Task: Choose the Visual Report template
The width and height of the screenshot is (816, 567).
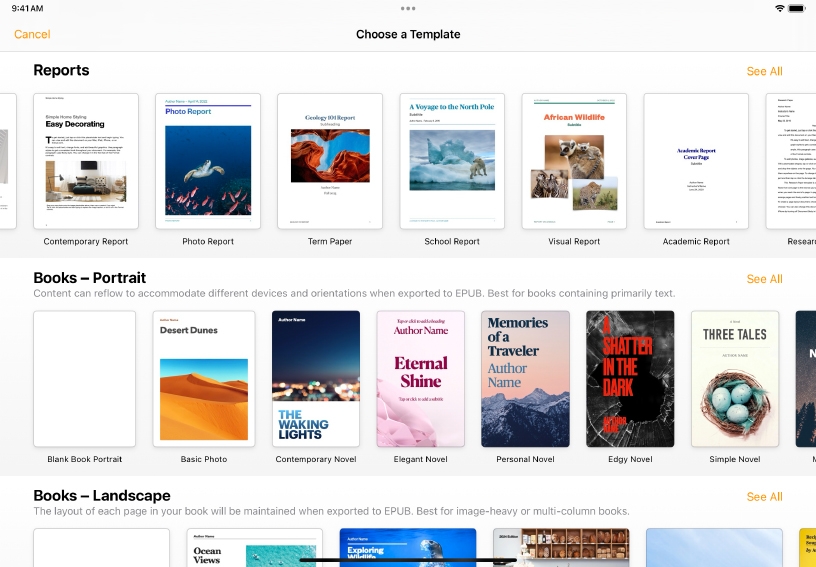Action: pyautogui.click(x=574, y=161)
